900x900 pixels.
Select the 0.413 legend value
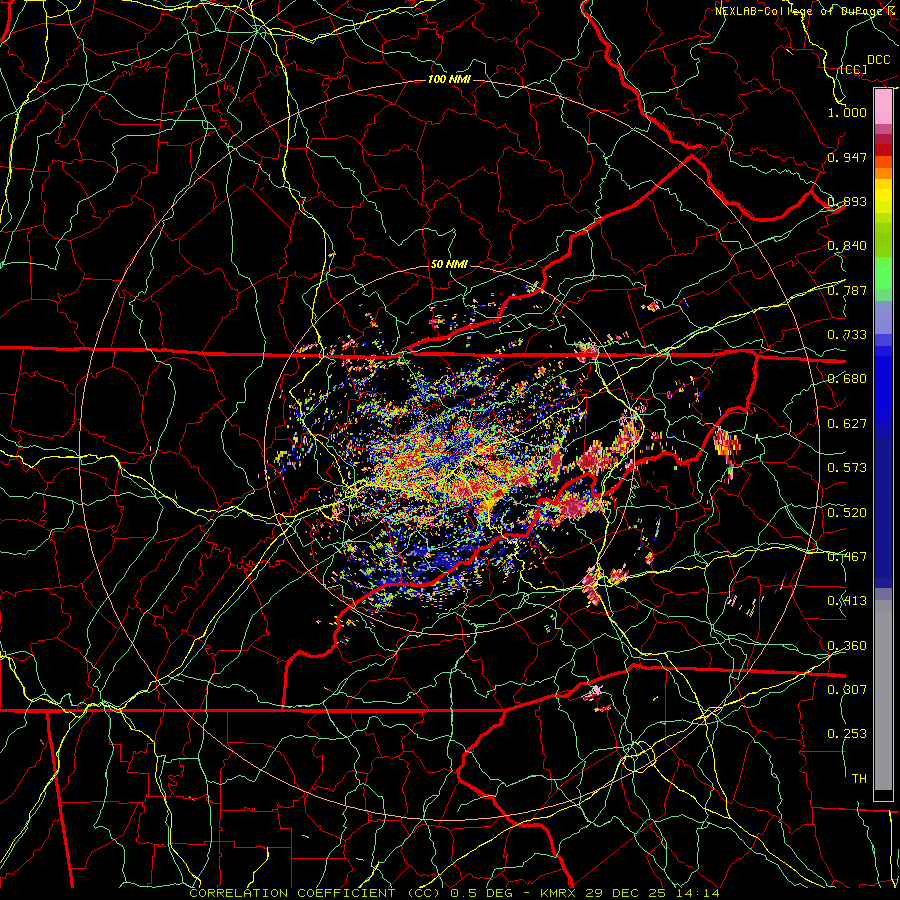point(847,601)
